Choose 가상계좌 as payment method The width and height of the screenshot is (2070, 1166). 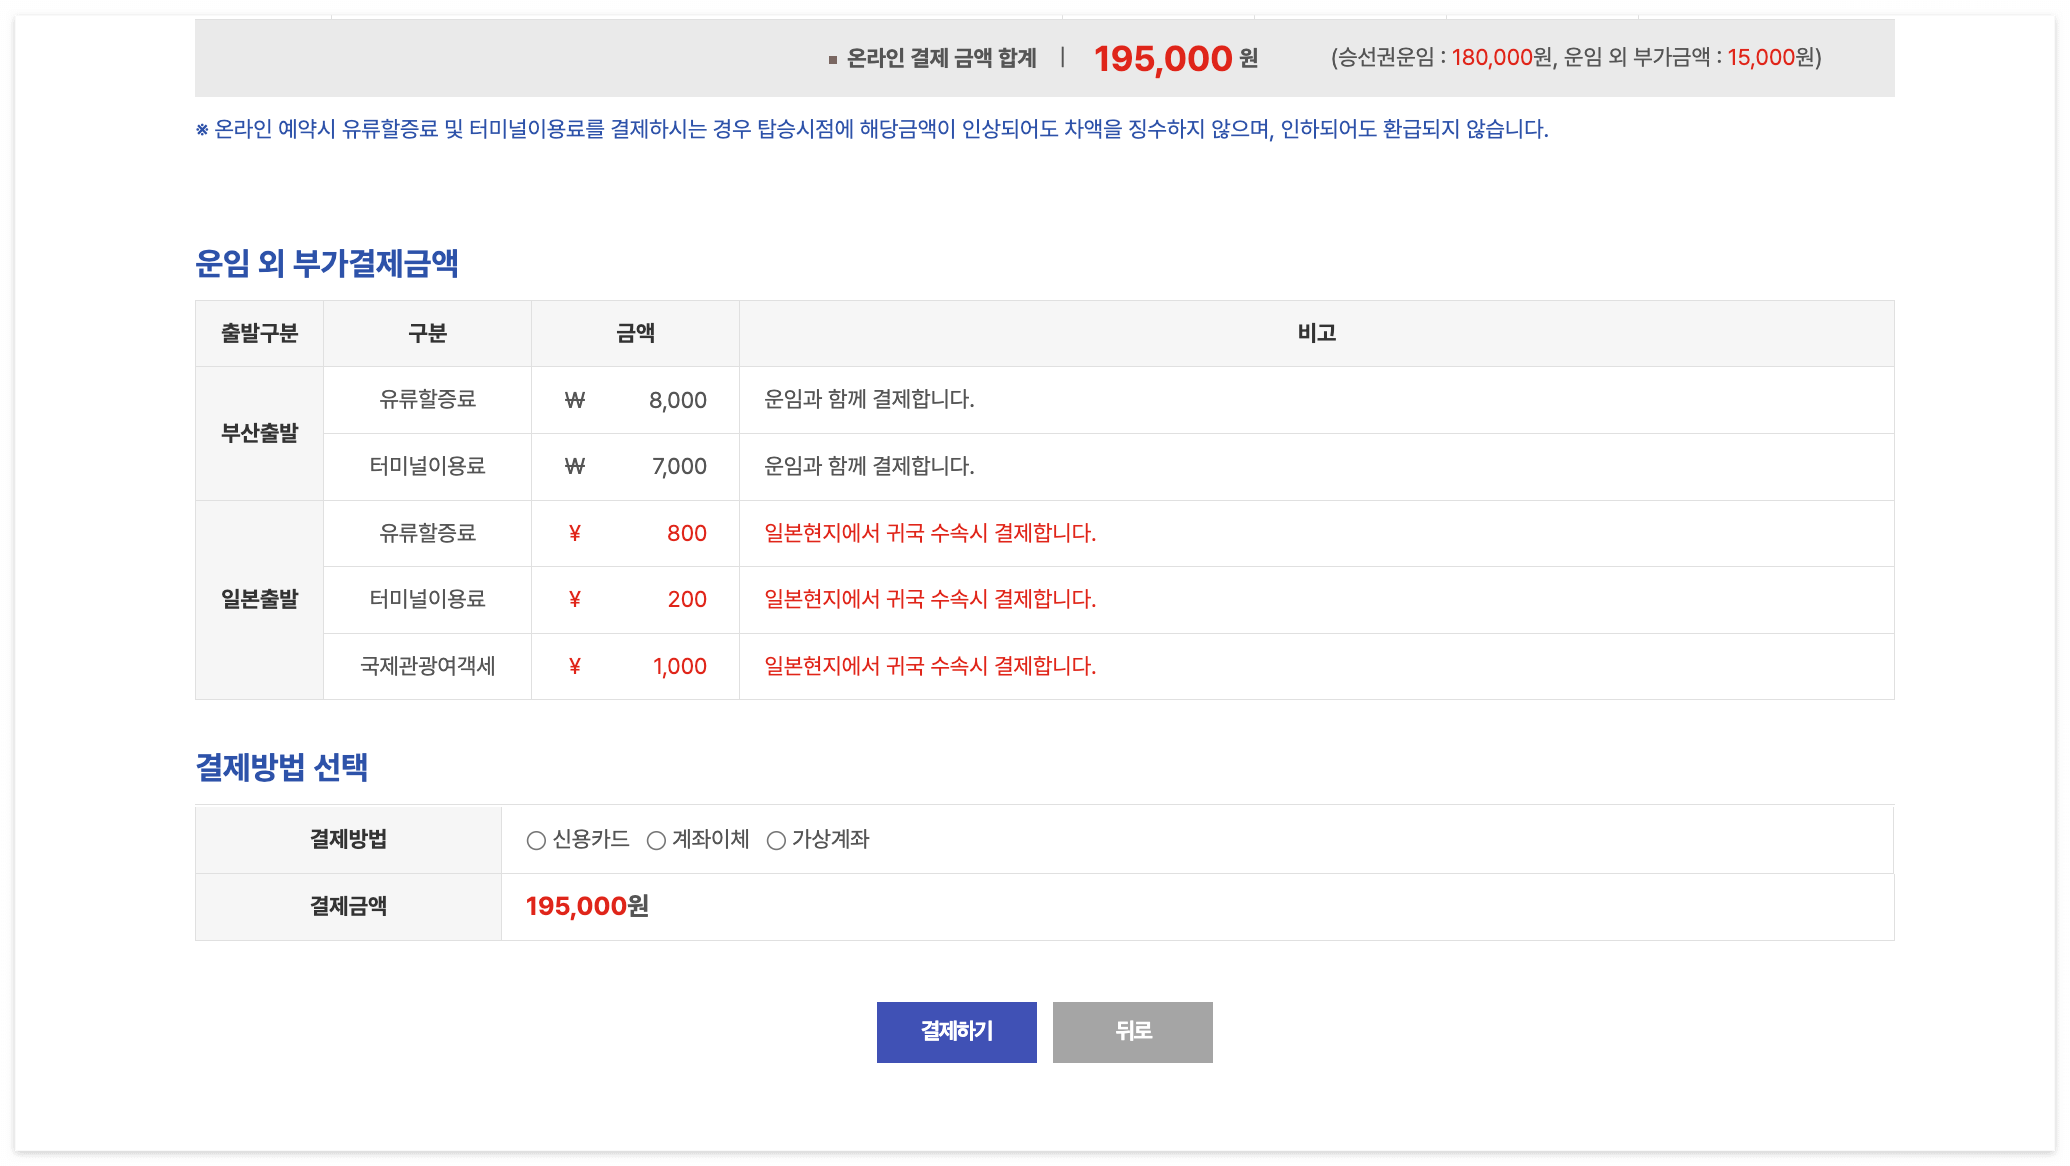point(776,840)
